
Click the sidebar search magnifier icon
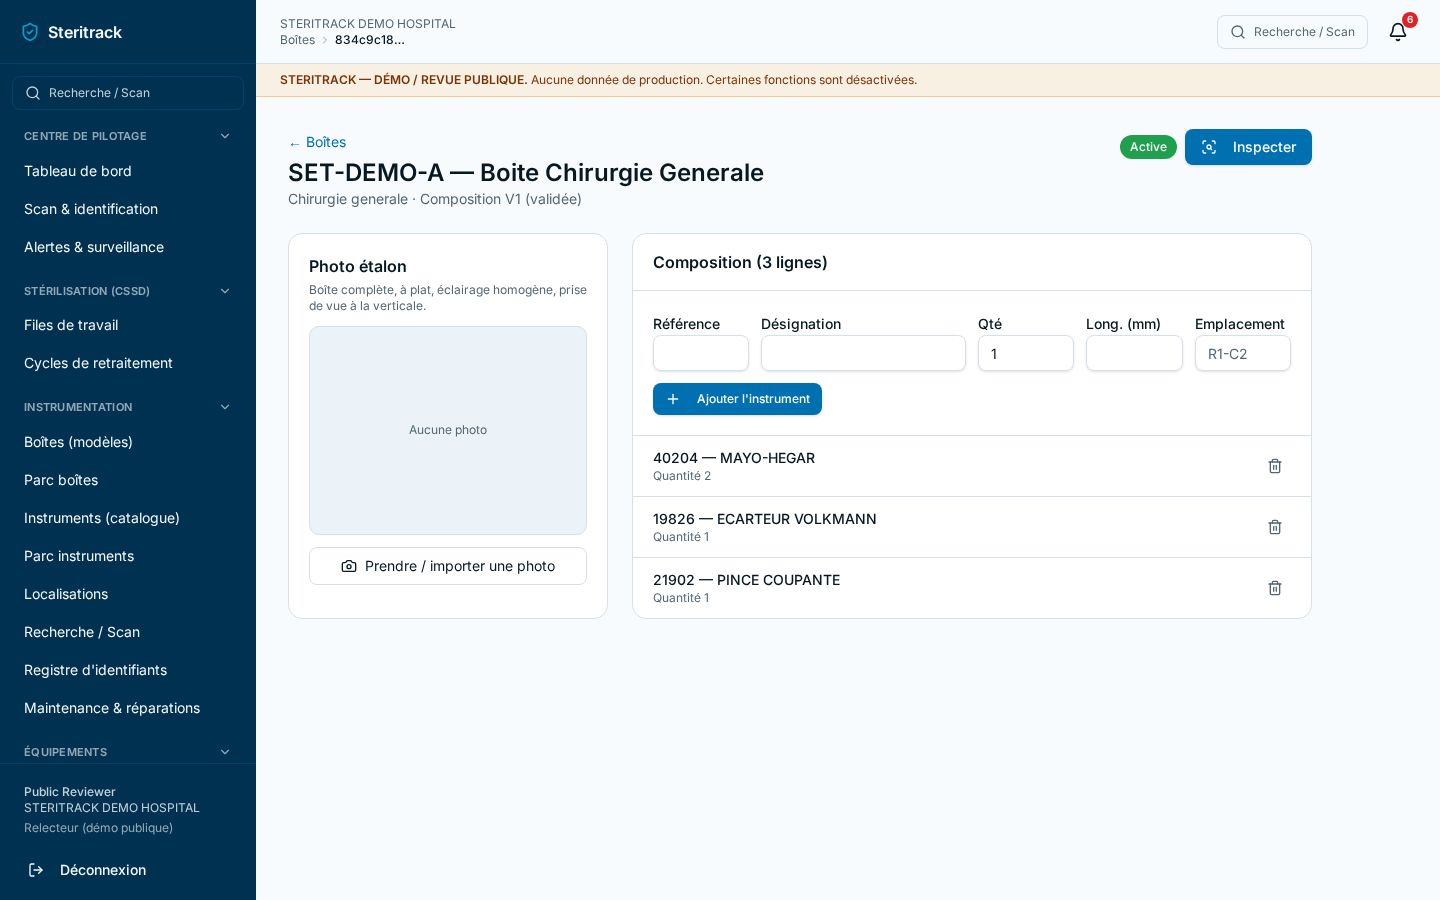[33, 93]
